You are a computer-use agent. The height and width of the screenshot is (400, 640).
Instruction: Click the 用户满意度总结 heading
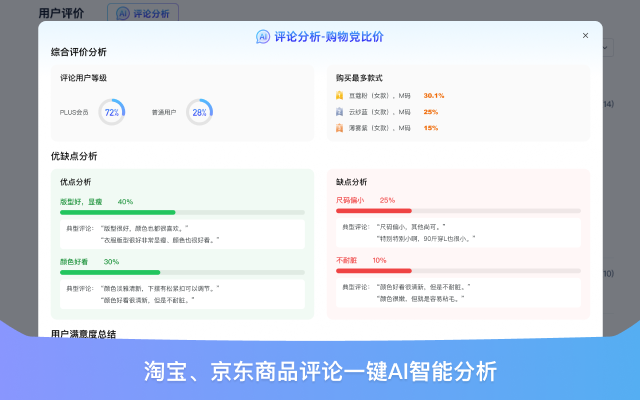tap(84, 334)
